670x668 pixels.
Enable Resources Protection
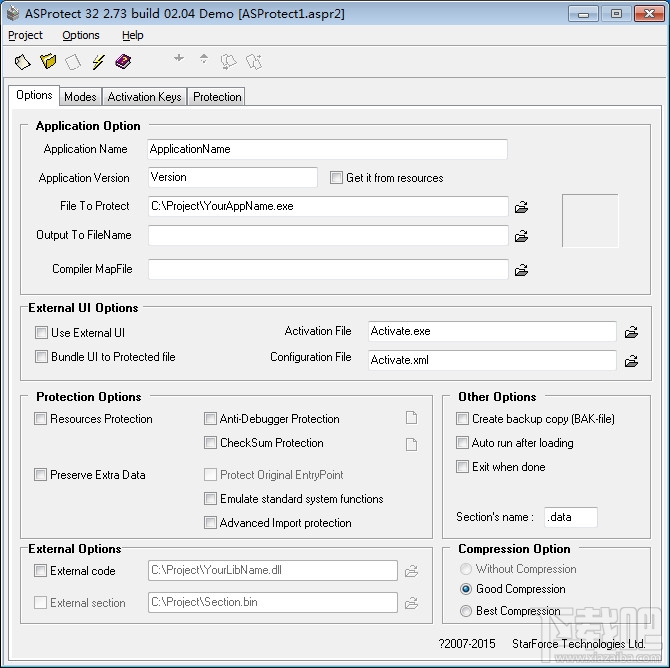[41, 419]
